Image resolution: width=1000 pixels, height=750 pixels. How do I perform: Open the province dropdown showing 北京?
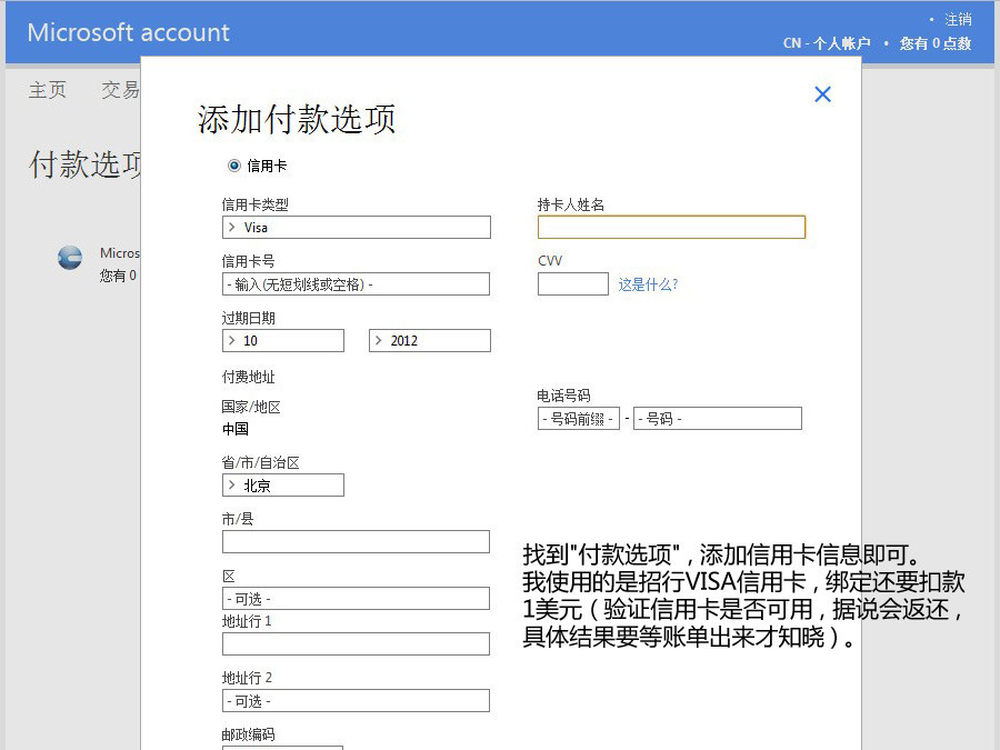point(283,485)
